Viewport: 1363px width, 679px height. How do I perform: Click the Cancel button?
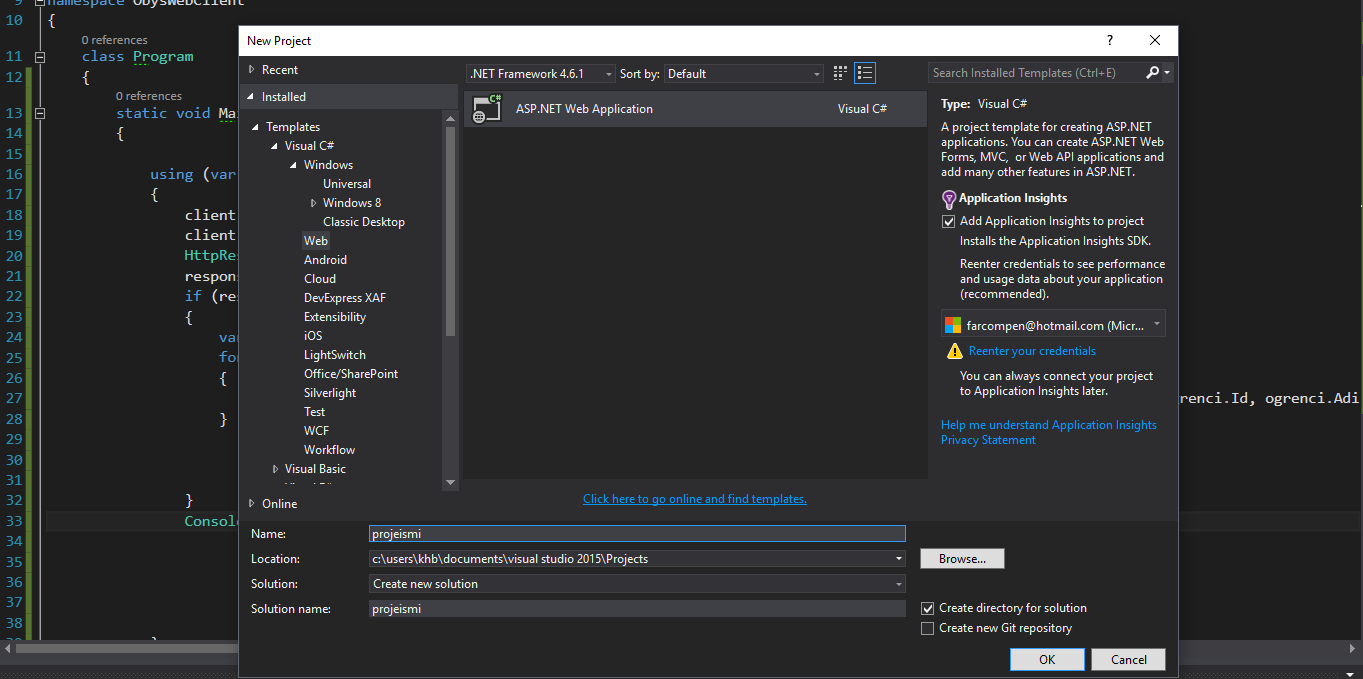point(1129,659)
